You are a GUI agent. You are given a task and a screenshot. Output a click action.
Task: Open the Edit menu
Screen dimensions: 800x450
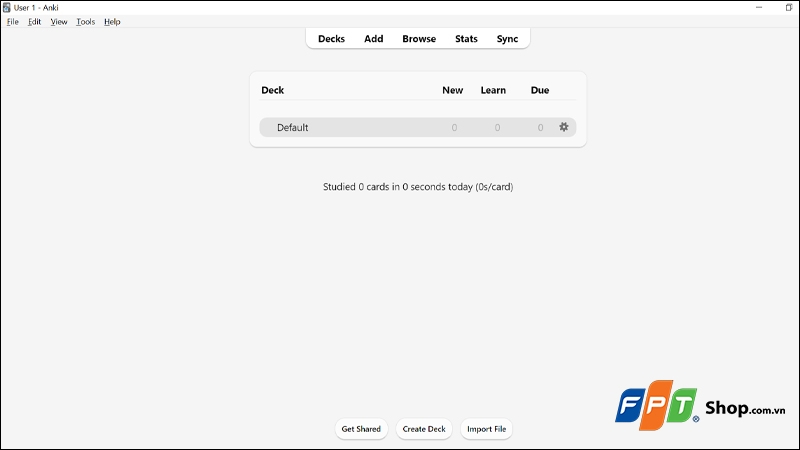click(x=34, y=21)
